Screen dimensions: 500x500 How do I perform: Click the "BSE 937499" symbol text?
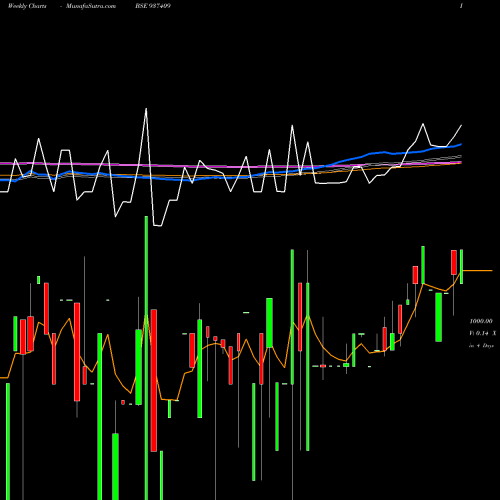[153, 6]
